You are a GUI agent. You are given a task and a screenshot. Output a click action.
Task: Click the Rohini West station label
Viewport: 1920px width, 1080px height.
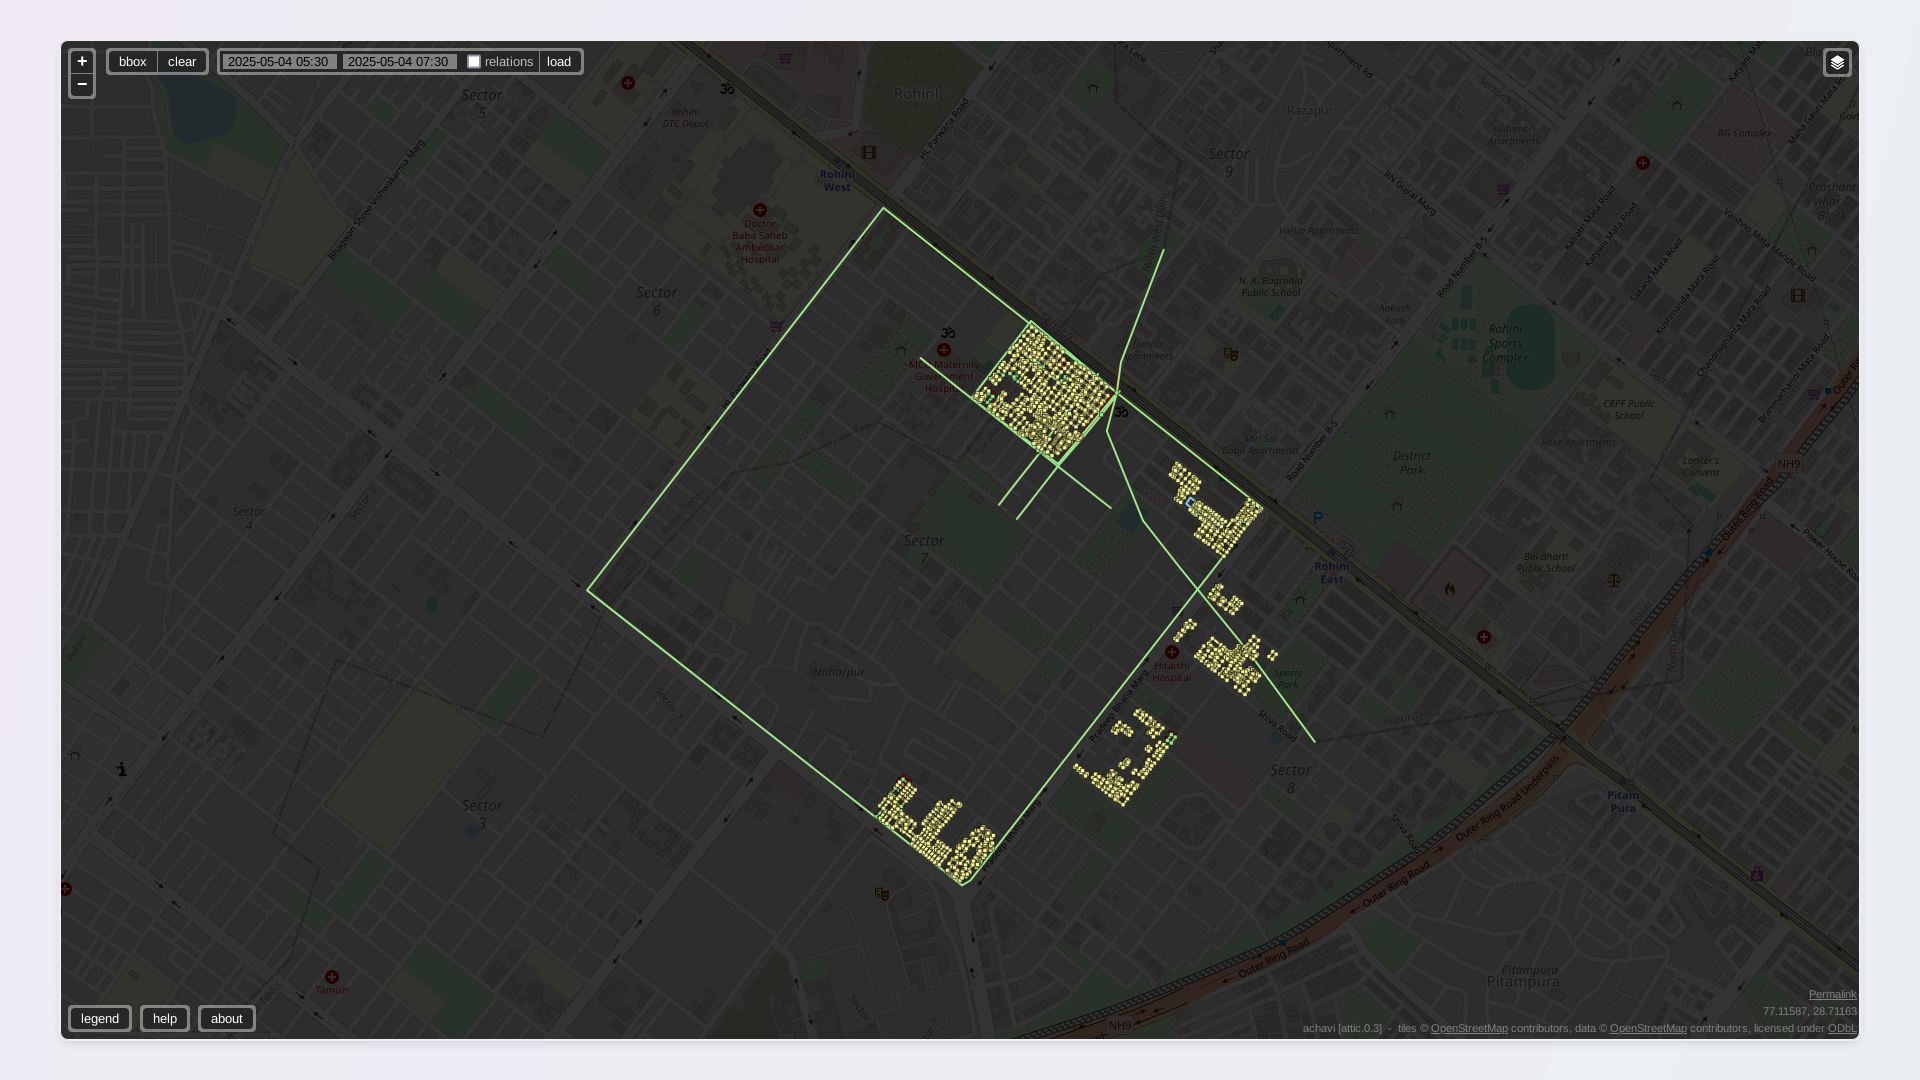pyautogui.click(x=837, y=181)
